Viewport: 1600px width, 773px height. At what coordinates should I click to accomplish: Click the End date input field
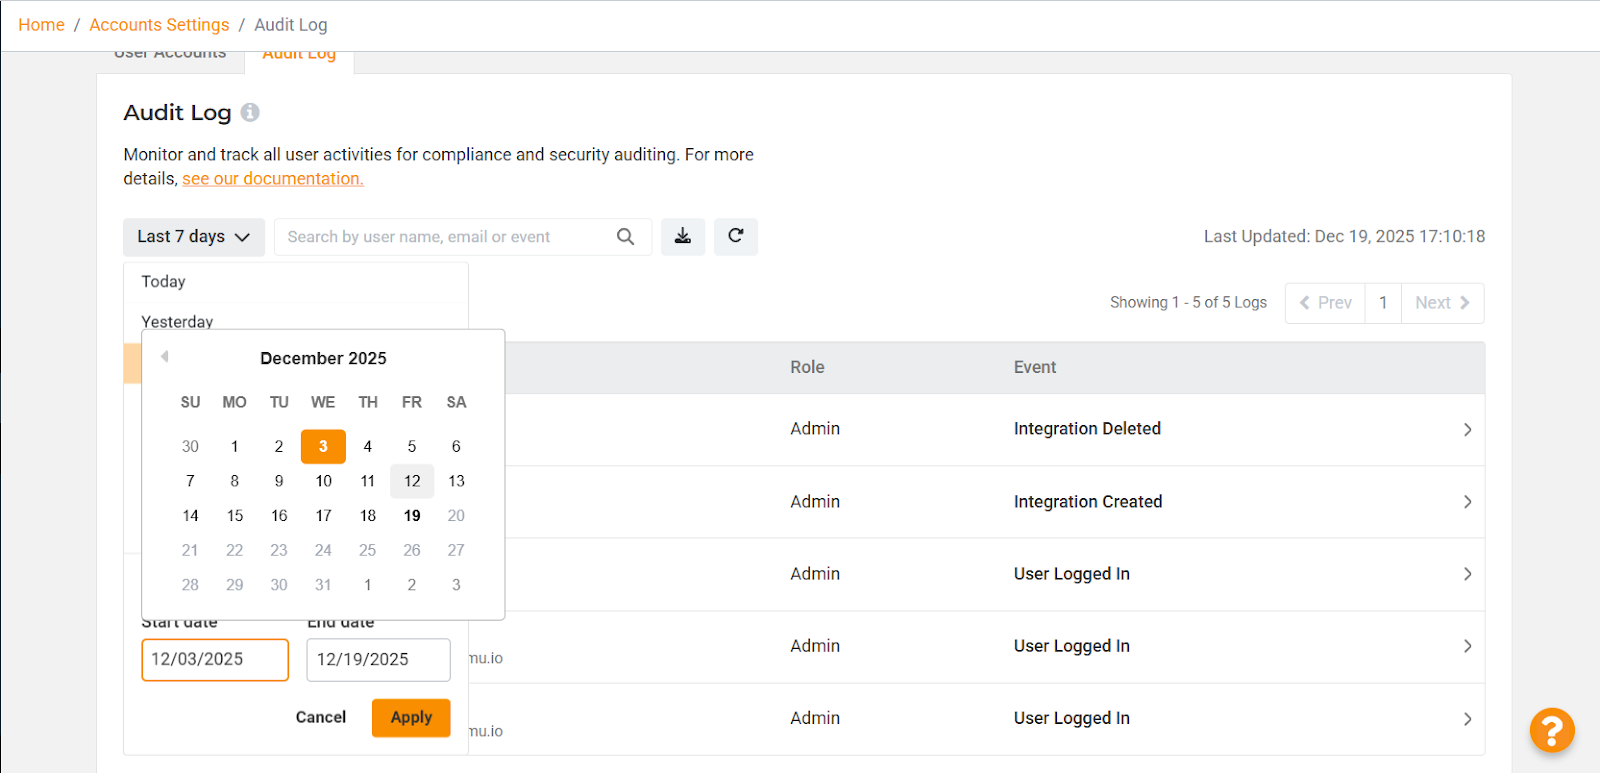[x=378, y=660]
